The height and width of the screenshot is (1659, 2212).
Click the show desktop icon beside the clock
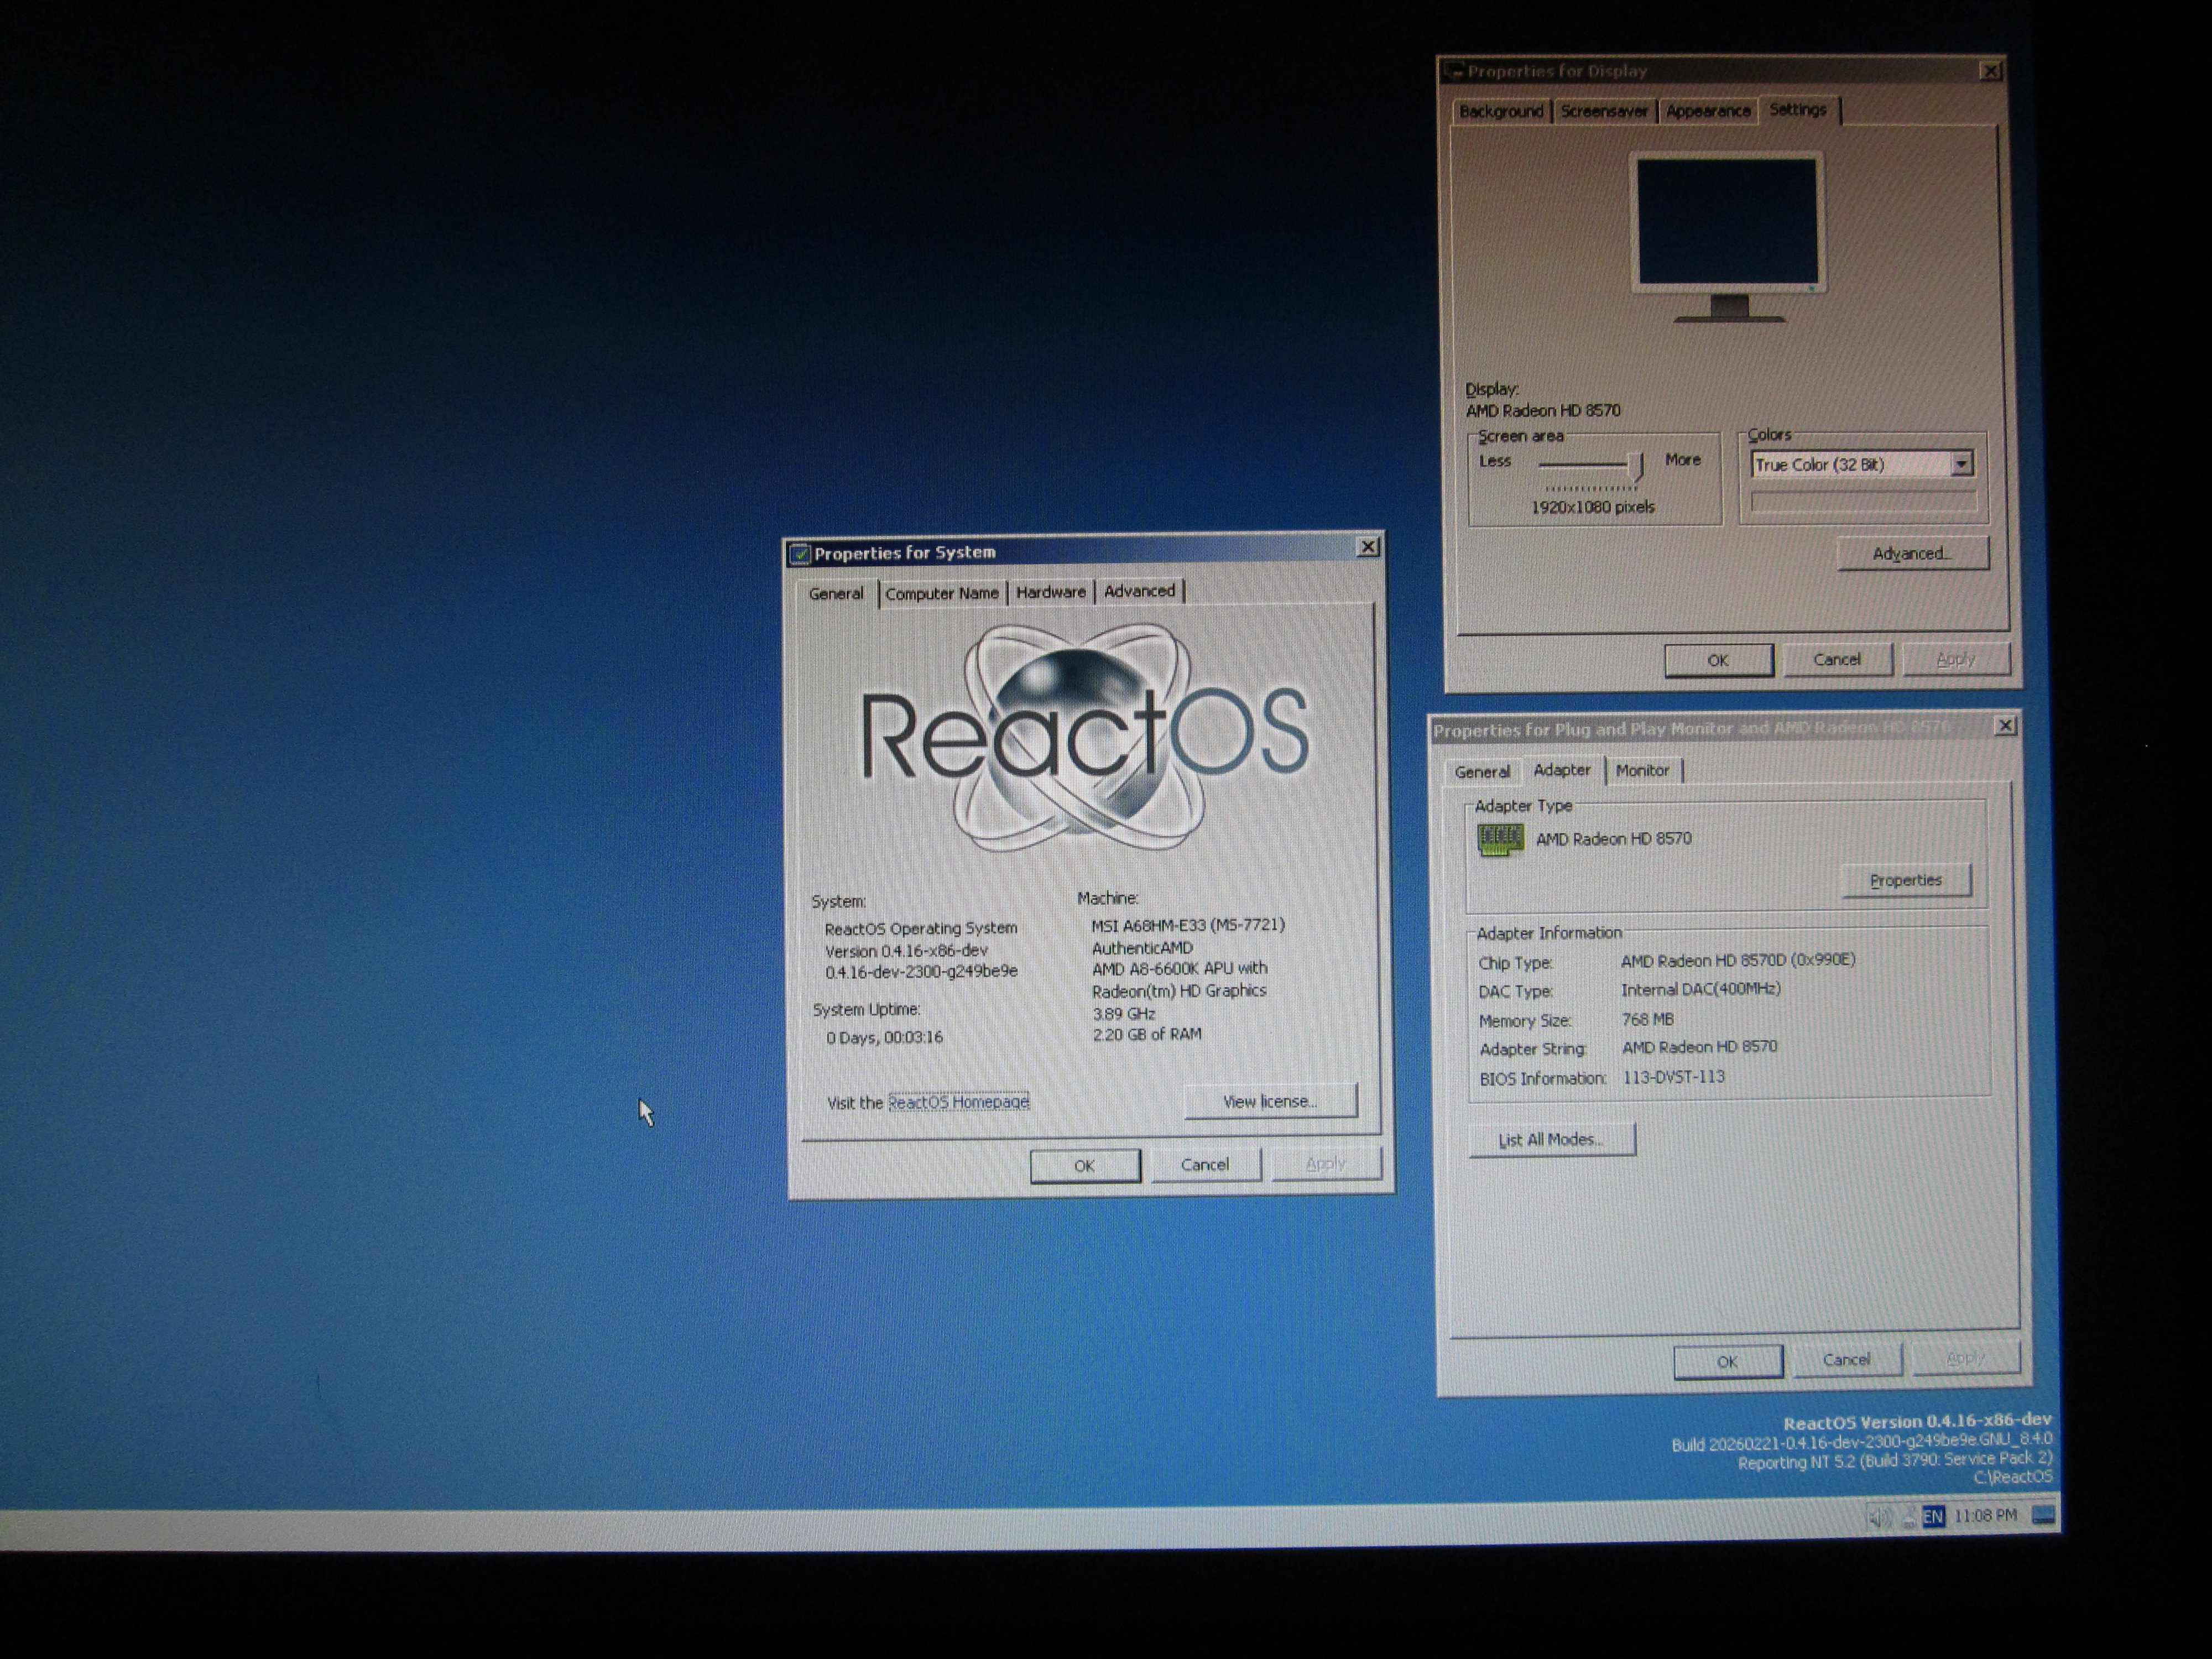[x=2044, y=1515]
